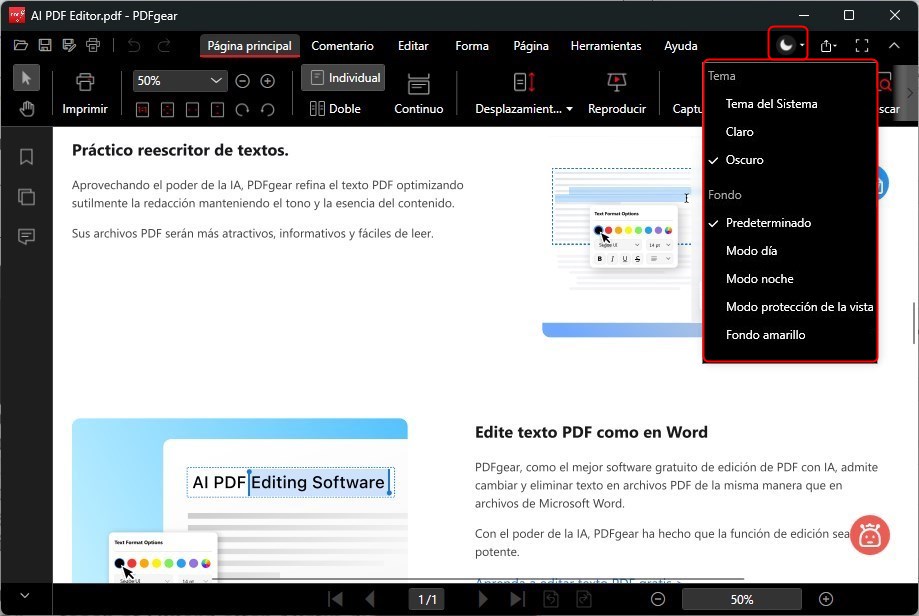The image size is (919, 616).
Task: Zoom out from bottom status bar
Action: [x=658, y=599]
